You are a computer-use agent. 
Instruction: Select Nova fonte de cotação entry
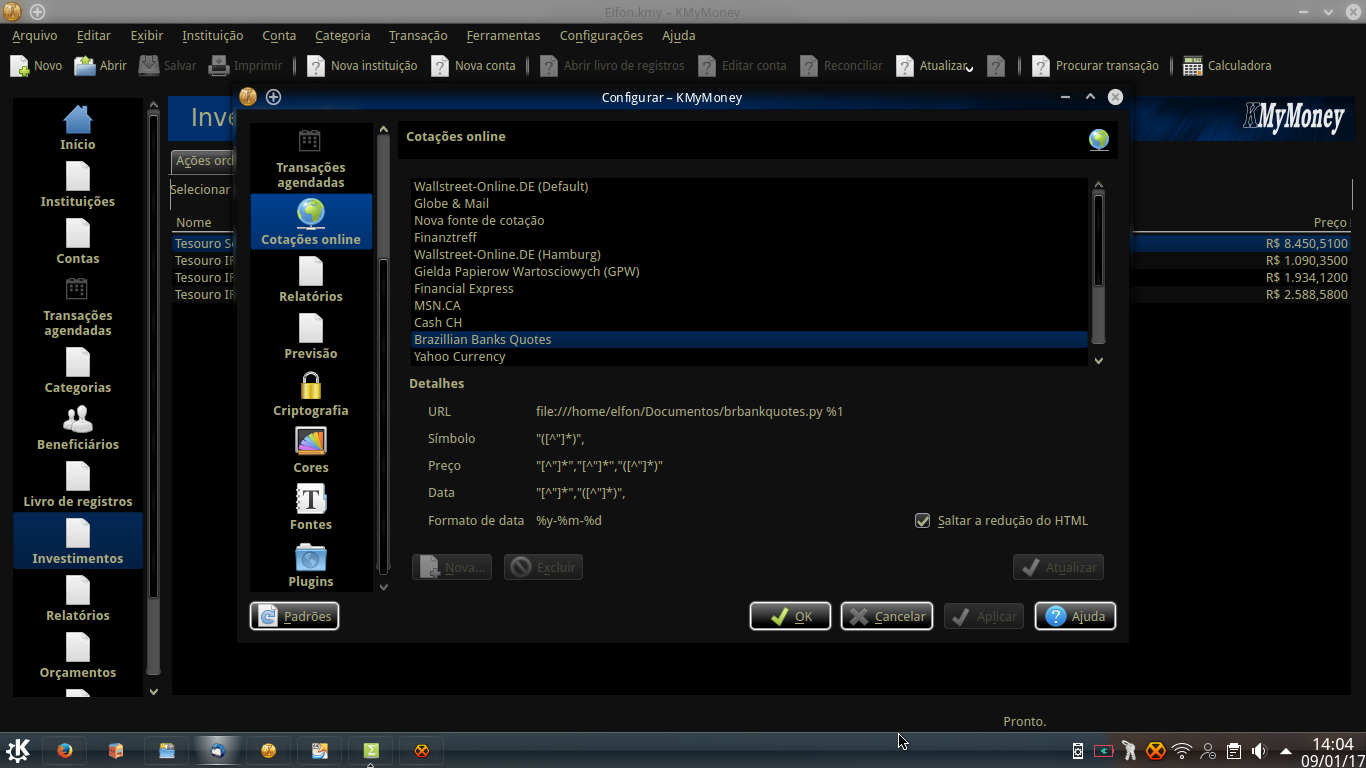[x=749, y=221]
